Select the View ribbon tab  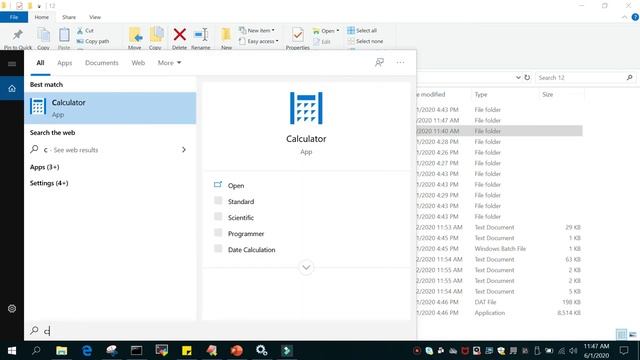point(95,17)
